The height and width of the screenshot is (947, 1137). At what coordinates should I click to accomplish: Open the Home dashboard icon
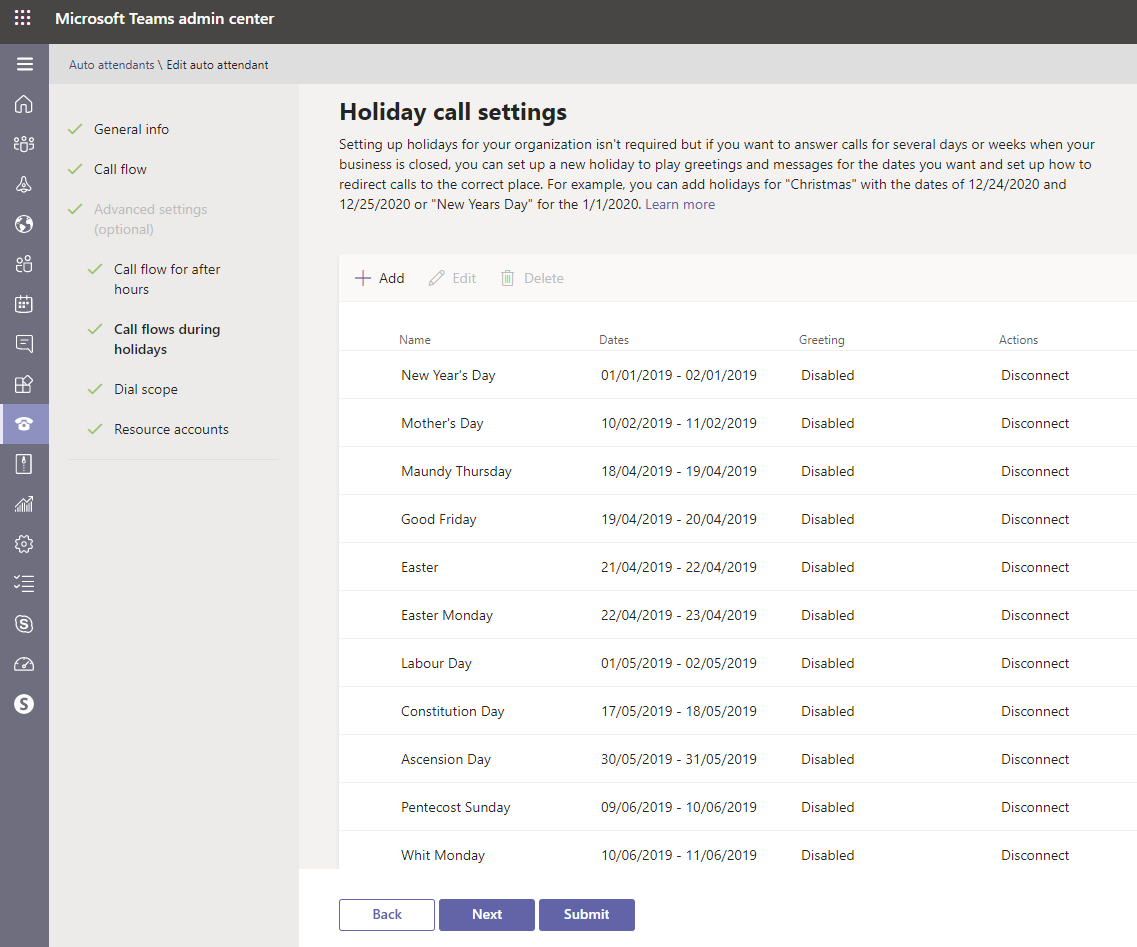point(25,104)
